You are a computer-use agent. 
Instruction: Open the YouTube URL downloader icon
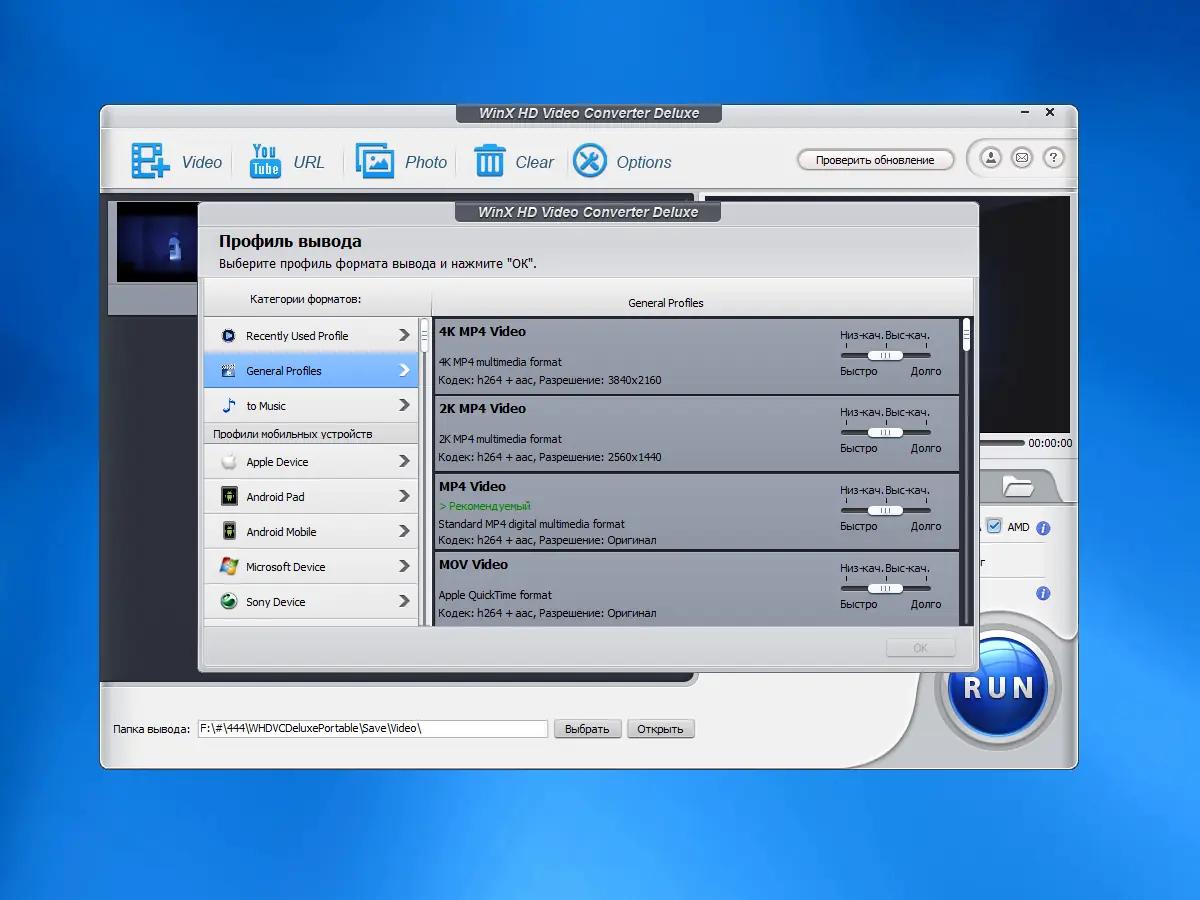pos(265,161)
